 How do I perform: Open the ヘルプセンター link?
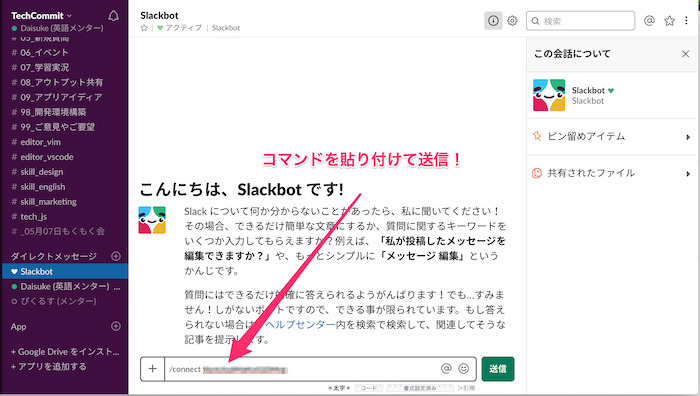pyautogui.click(x=300, y=325)
